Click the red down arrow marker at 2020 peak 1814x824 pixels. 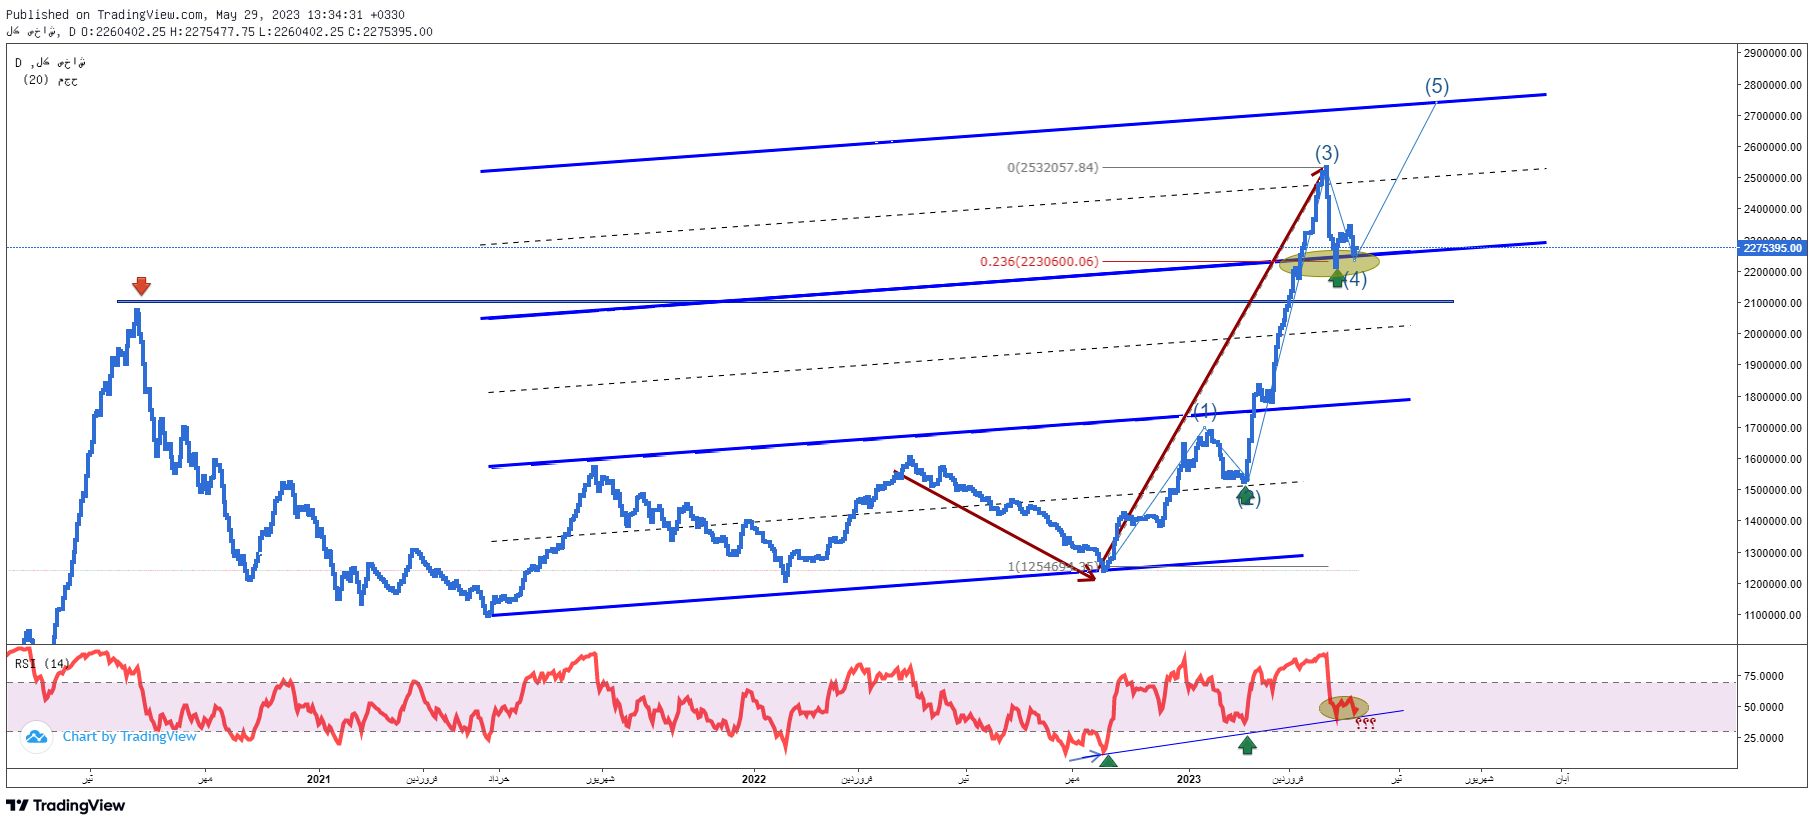(x=141, y=286)
